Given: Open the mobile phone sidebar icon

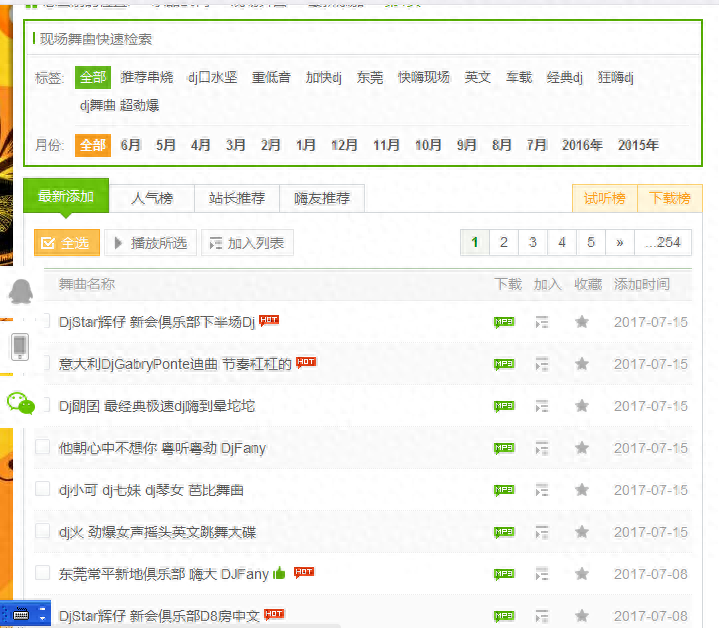Looking at the screenshot, I should pos(20,347).
